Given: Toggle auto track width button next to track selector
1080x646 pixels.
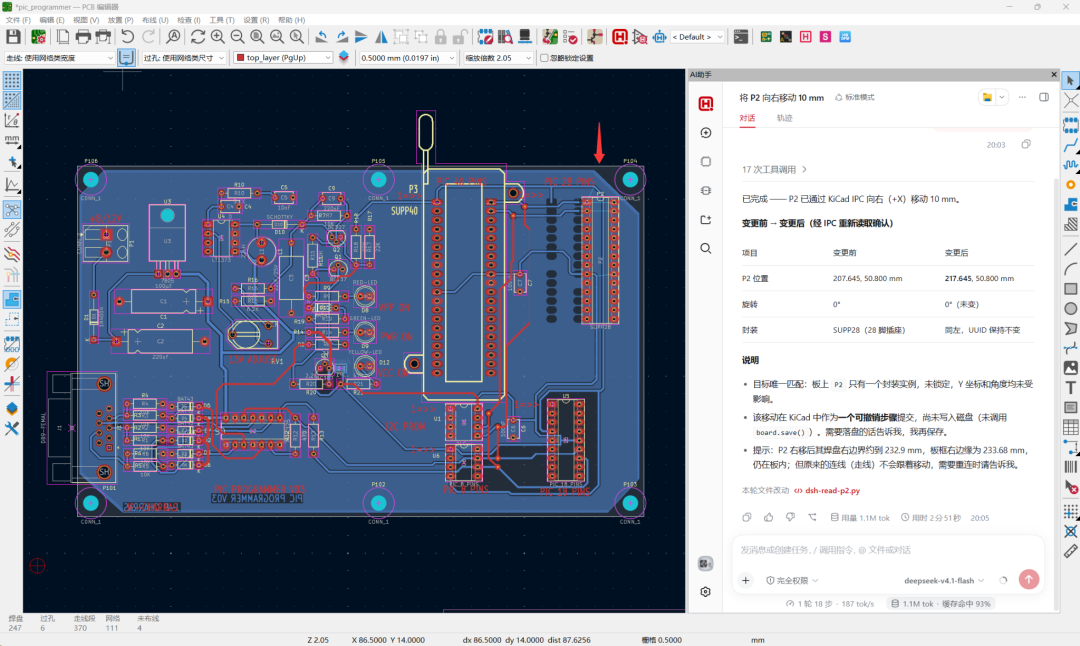Looking at the screenshot, I should pyautogui.click(x=126, y=58).
